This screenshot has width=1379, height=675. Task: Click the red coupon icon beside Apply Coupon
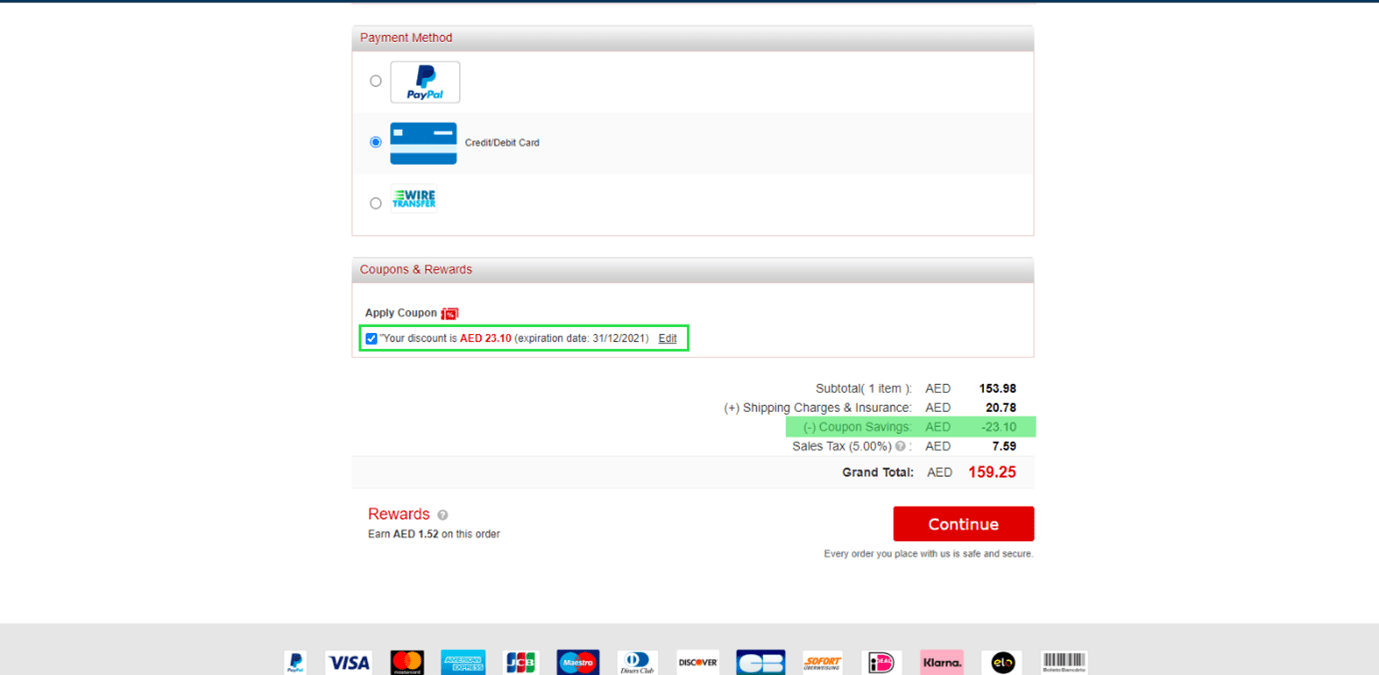pos(450,313)
